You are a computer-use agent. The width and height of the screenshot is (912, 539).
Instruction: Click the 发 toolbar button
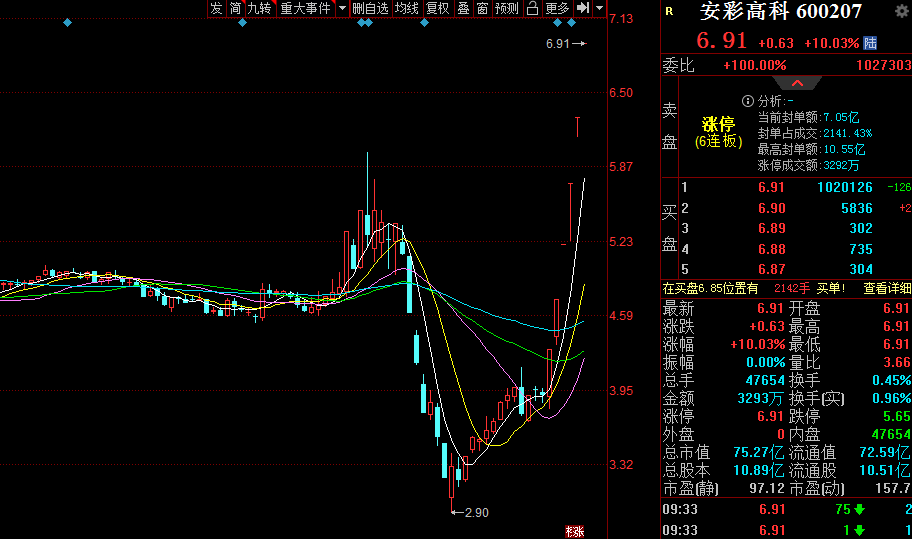pos(216,8)
